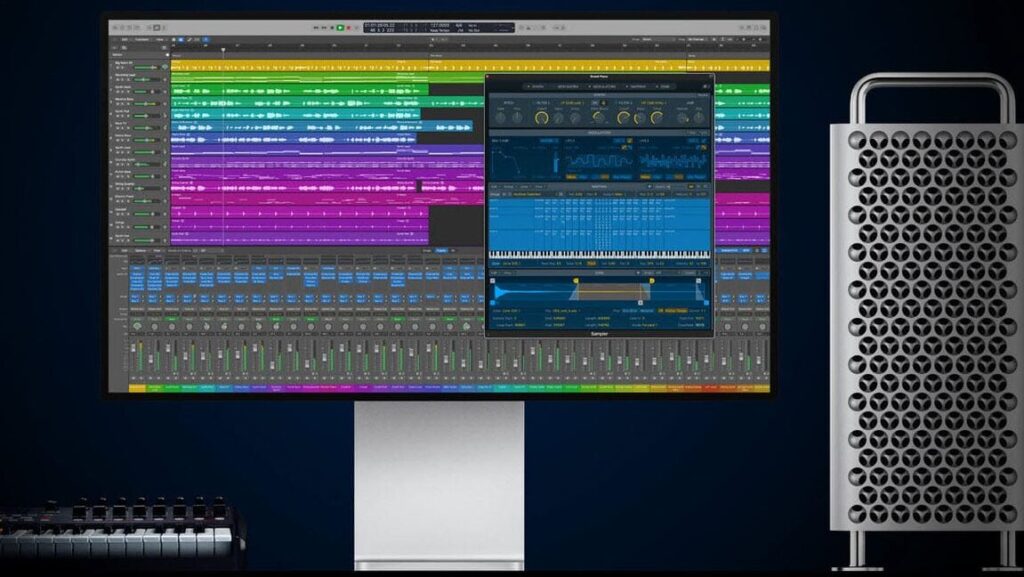Click the Library icon in the control bar
Screen dimensions: 1024x577
[115, 27]
